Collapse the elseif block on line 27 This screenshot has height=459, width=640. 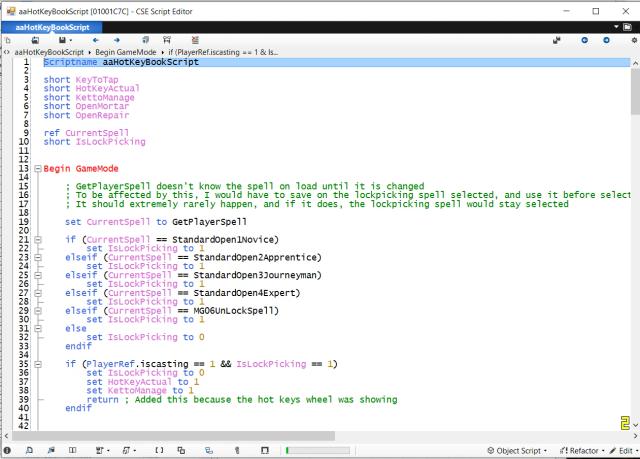point(38,293)
